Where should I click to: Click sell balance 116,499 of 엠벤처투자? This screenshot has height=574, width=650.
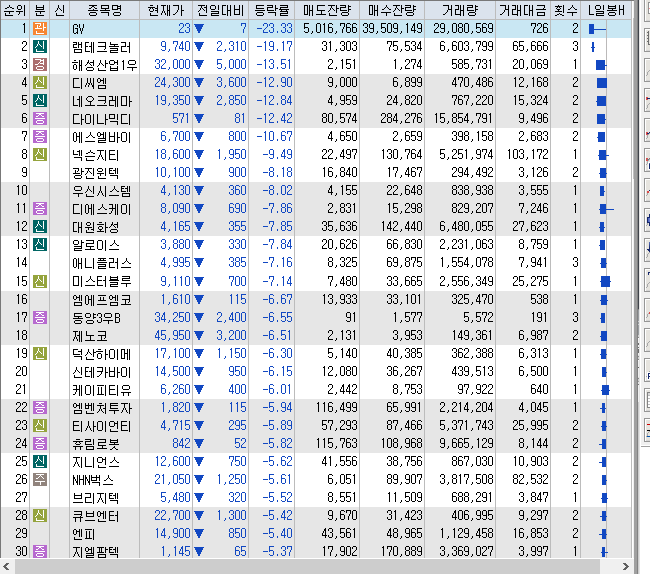pyautogui.click(x=336, y=407)
